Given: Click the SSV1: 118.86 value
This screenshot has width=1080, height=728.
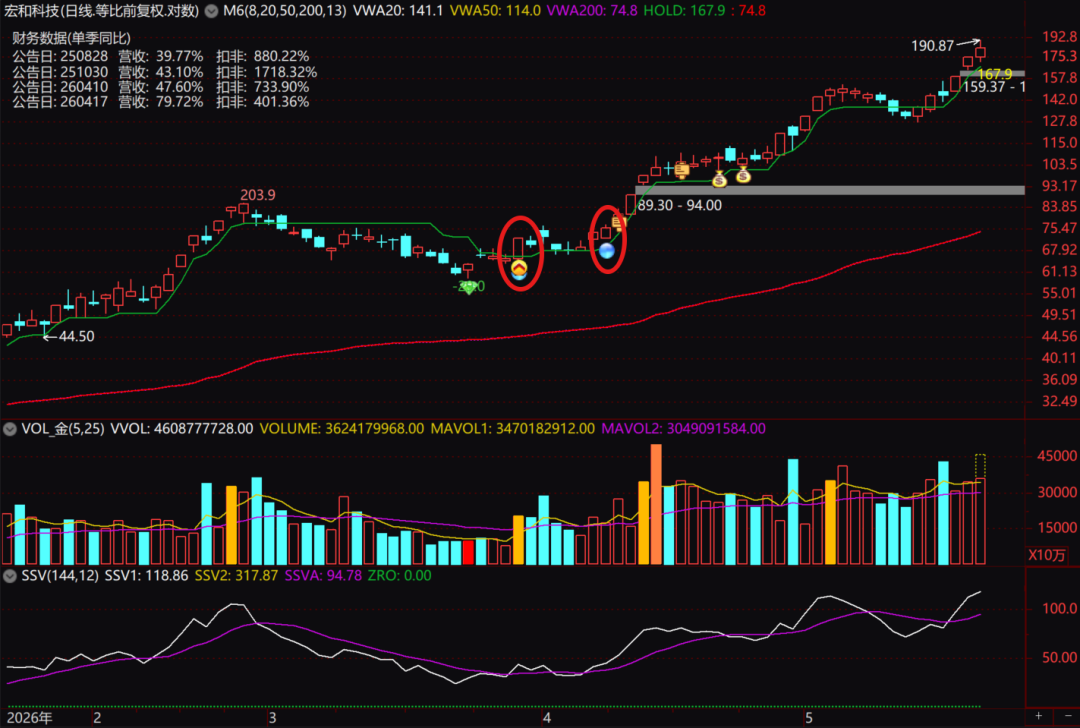Looking at the screenshot, I should 146,576.
